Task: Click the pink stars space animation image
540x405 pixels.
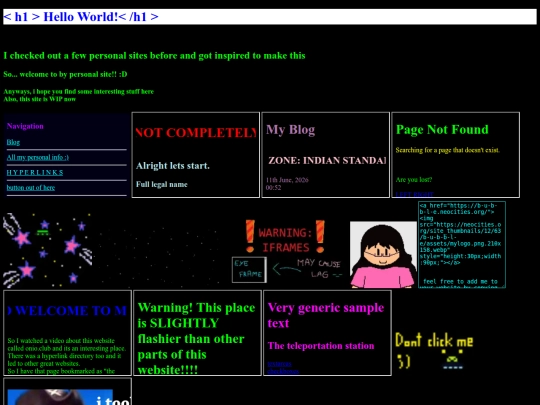Action: (x=48, y=250)
